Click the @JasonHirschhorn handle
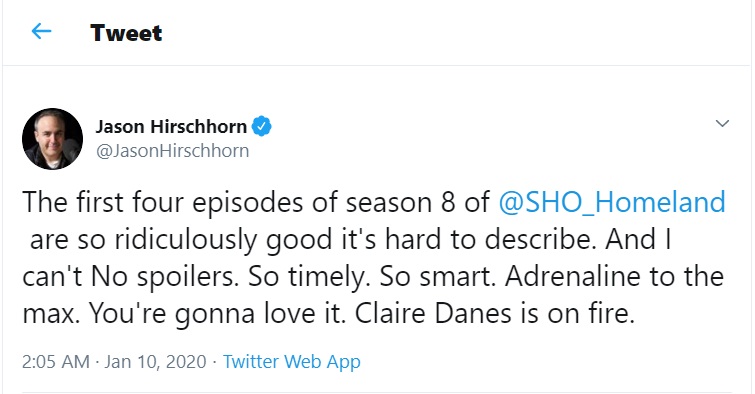755x394 pixels. 172,151
